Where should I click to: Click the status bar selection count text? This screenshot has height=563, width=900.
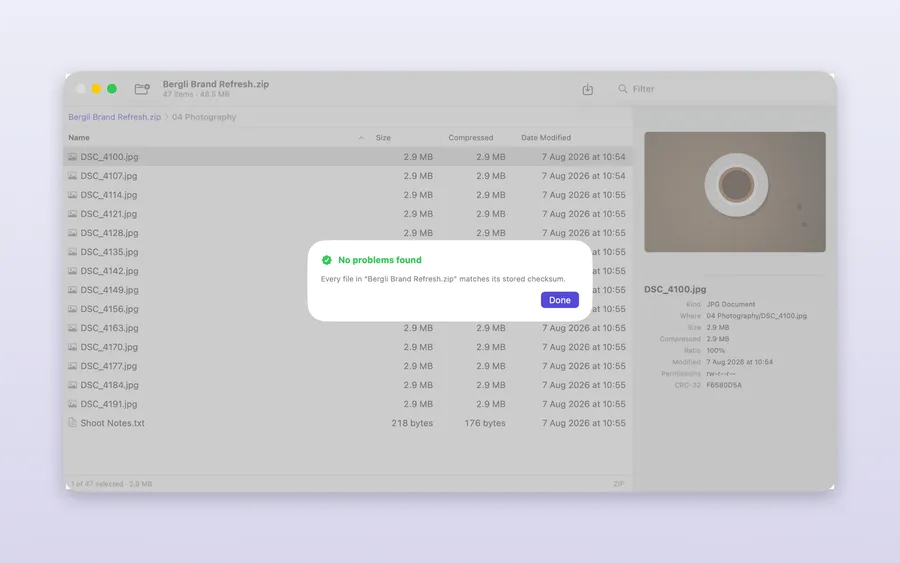(x=111, y=484)
